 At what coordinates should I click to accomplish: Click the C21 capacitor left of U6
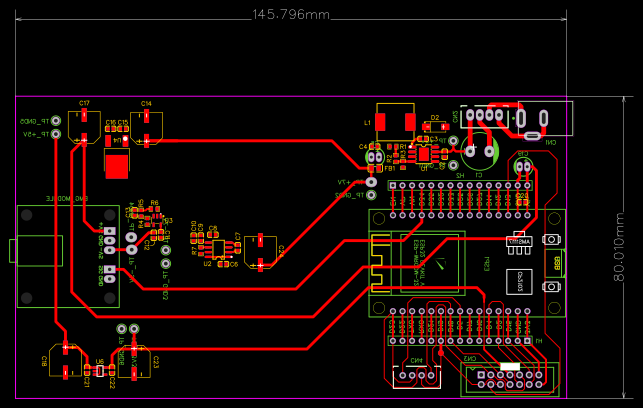tap(87, 370)
